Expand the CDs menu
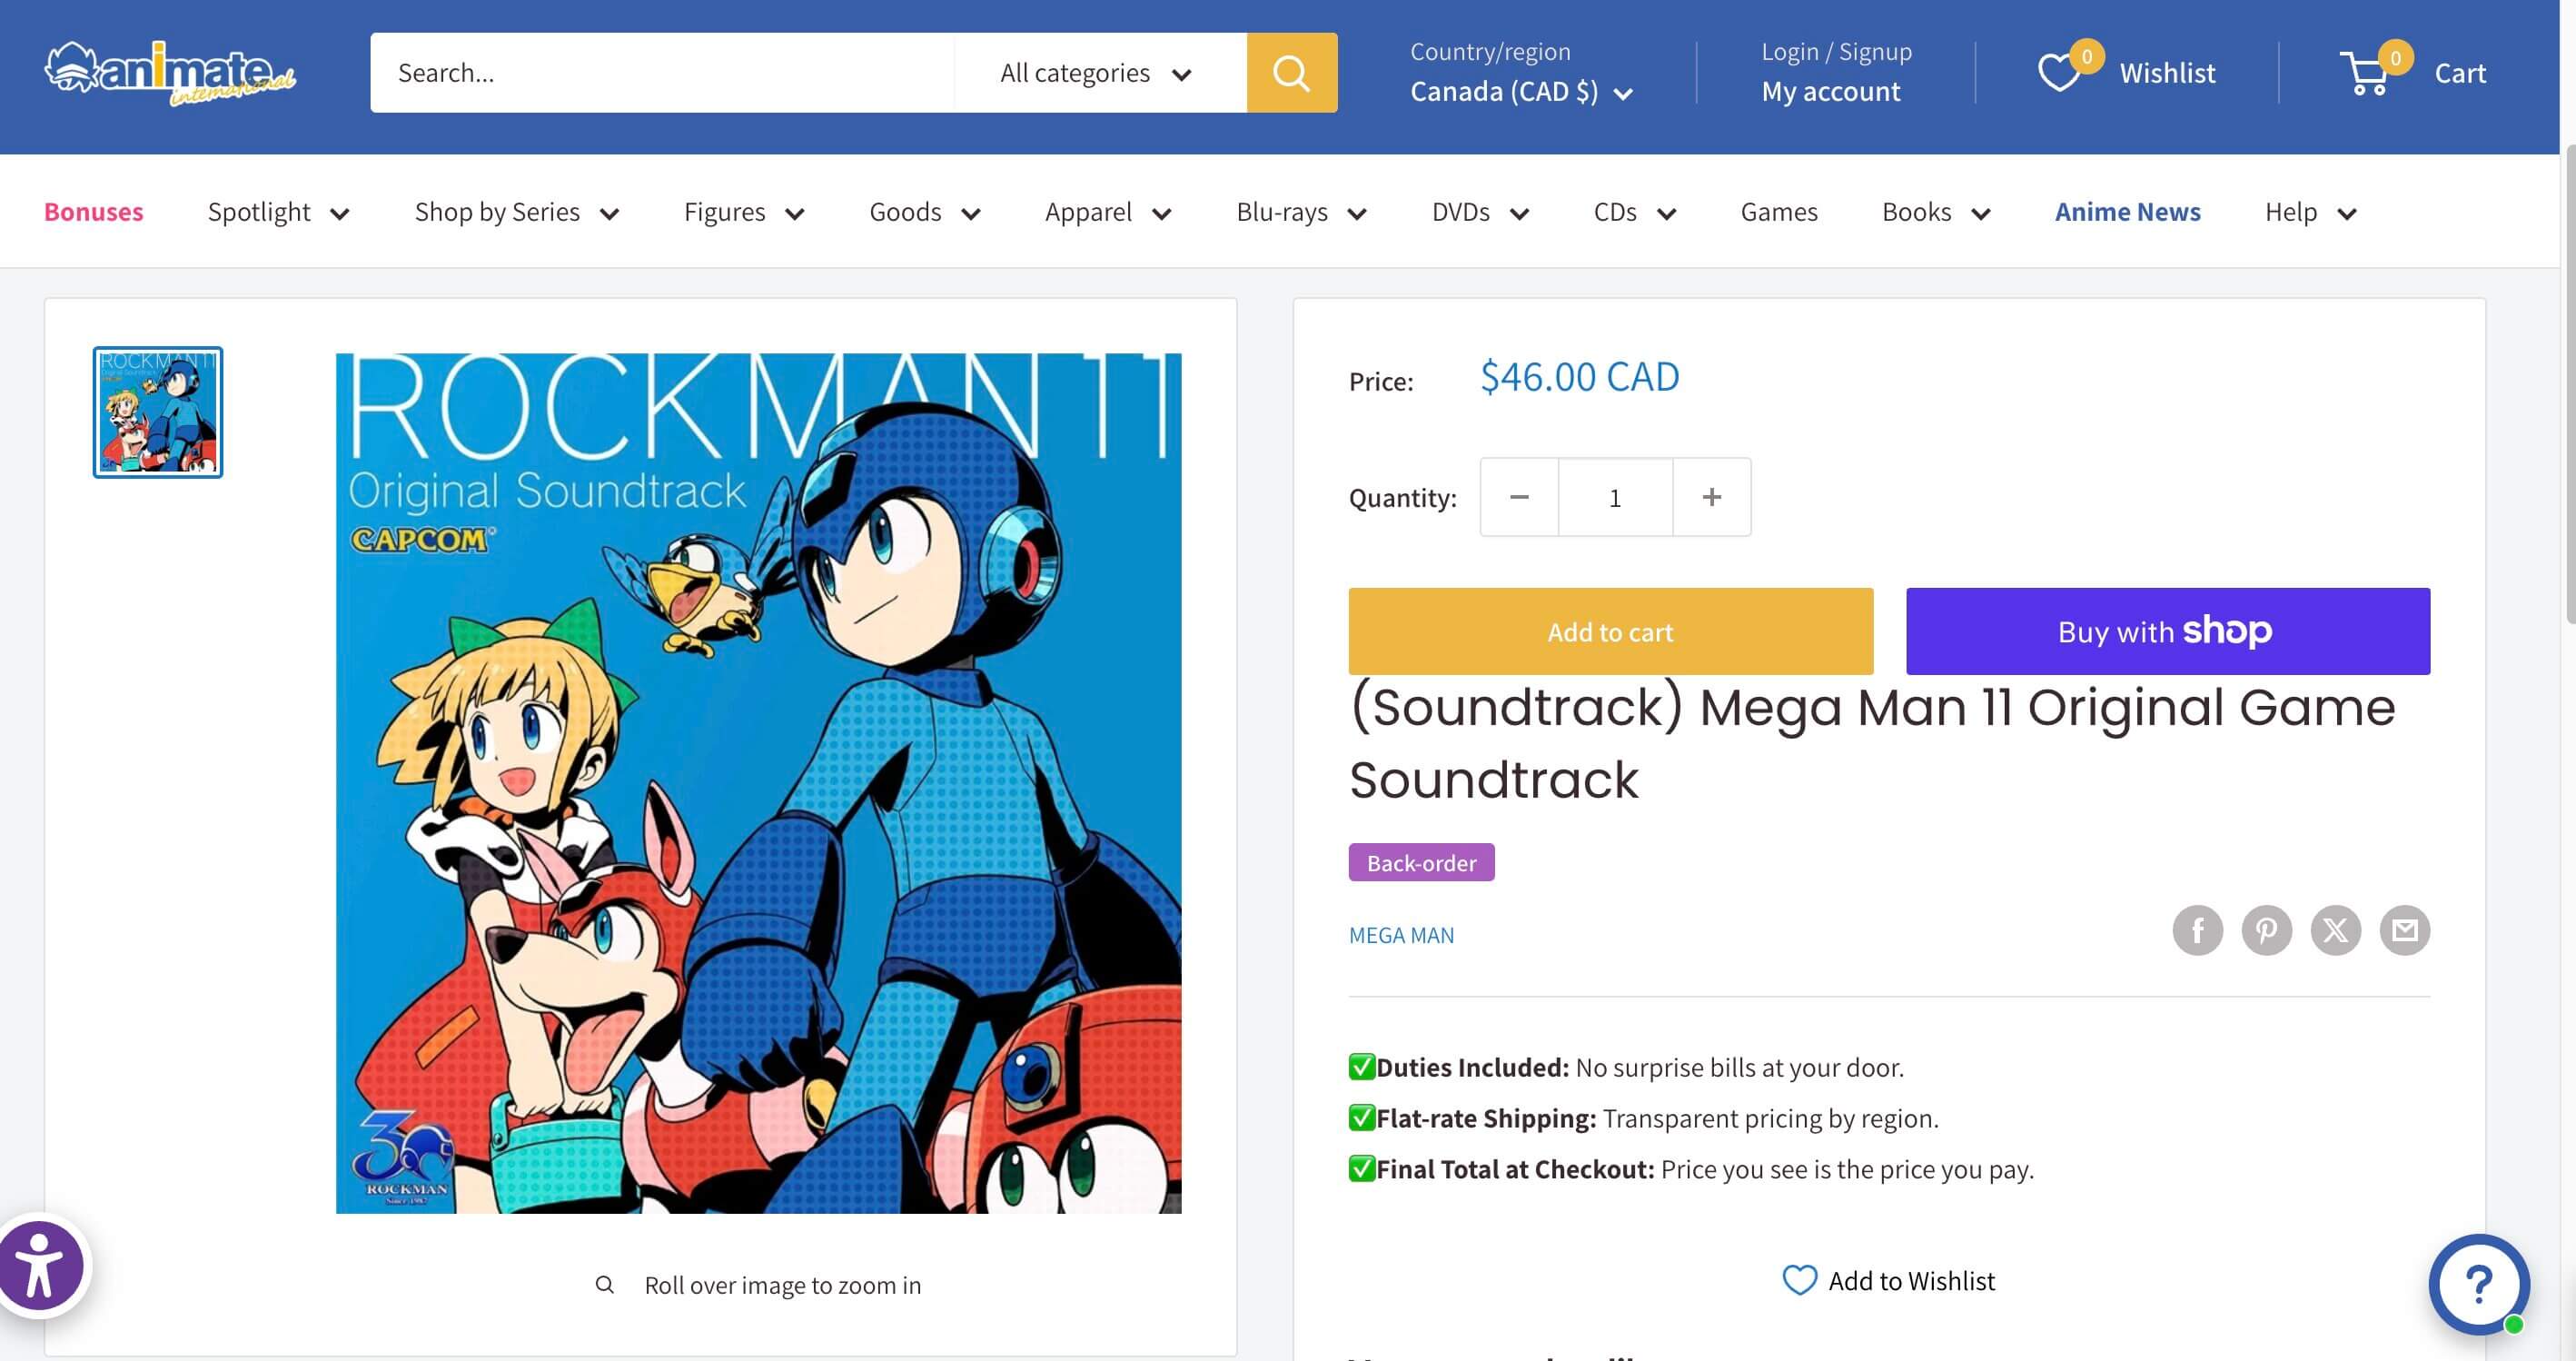The width and height of the screenshot is (2576, 1361). click(x=1635, y=212)
